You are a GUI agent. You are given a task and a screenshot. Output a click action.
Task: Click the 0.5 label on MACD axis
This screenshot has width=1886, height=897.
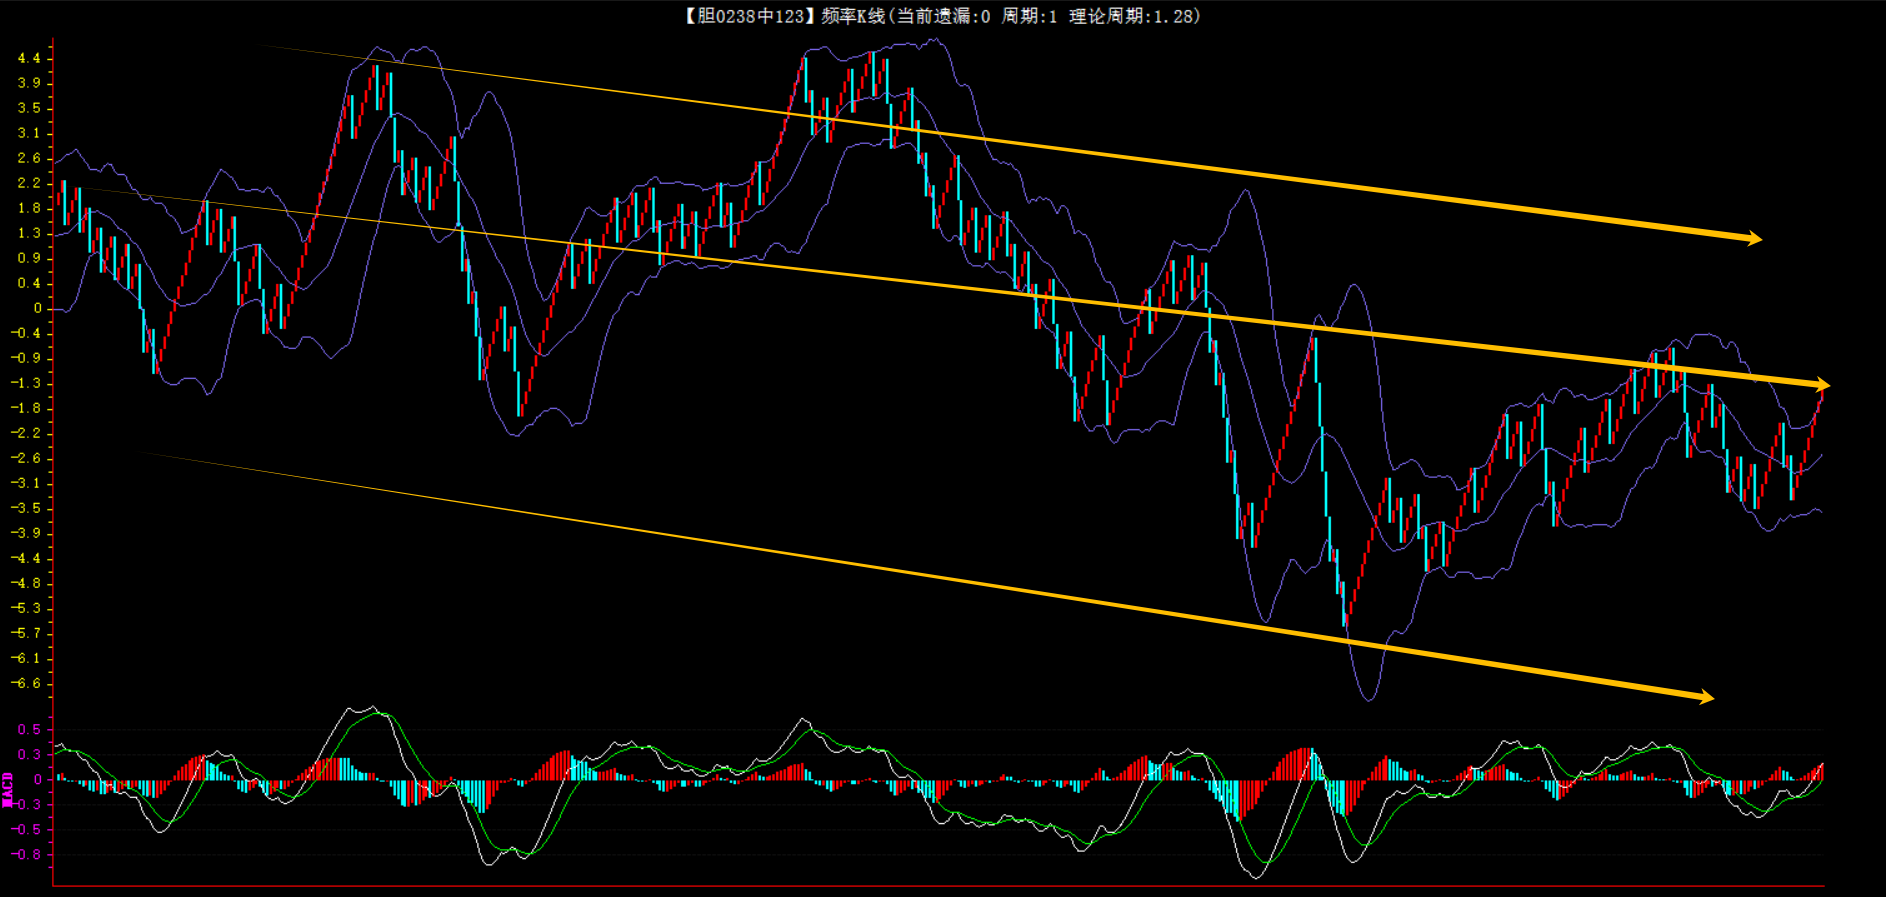pos(29,729)
